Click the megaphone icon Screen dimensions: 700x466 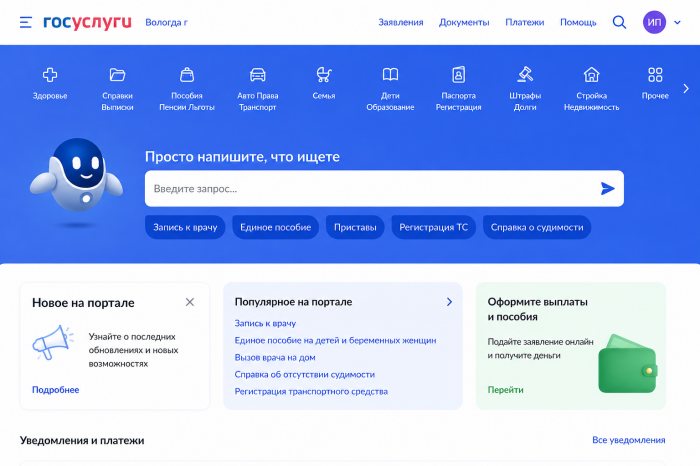click(x=52, y=342)
